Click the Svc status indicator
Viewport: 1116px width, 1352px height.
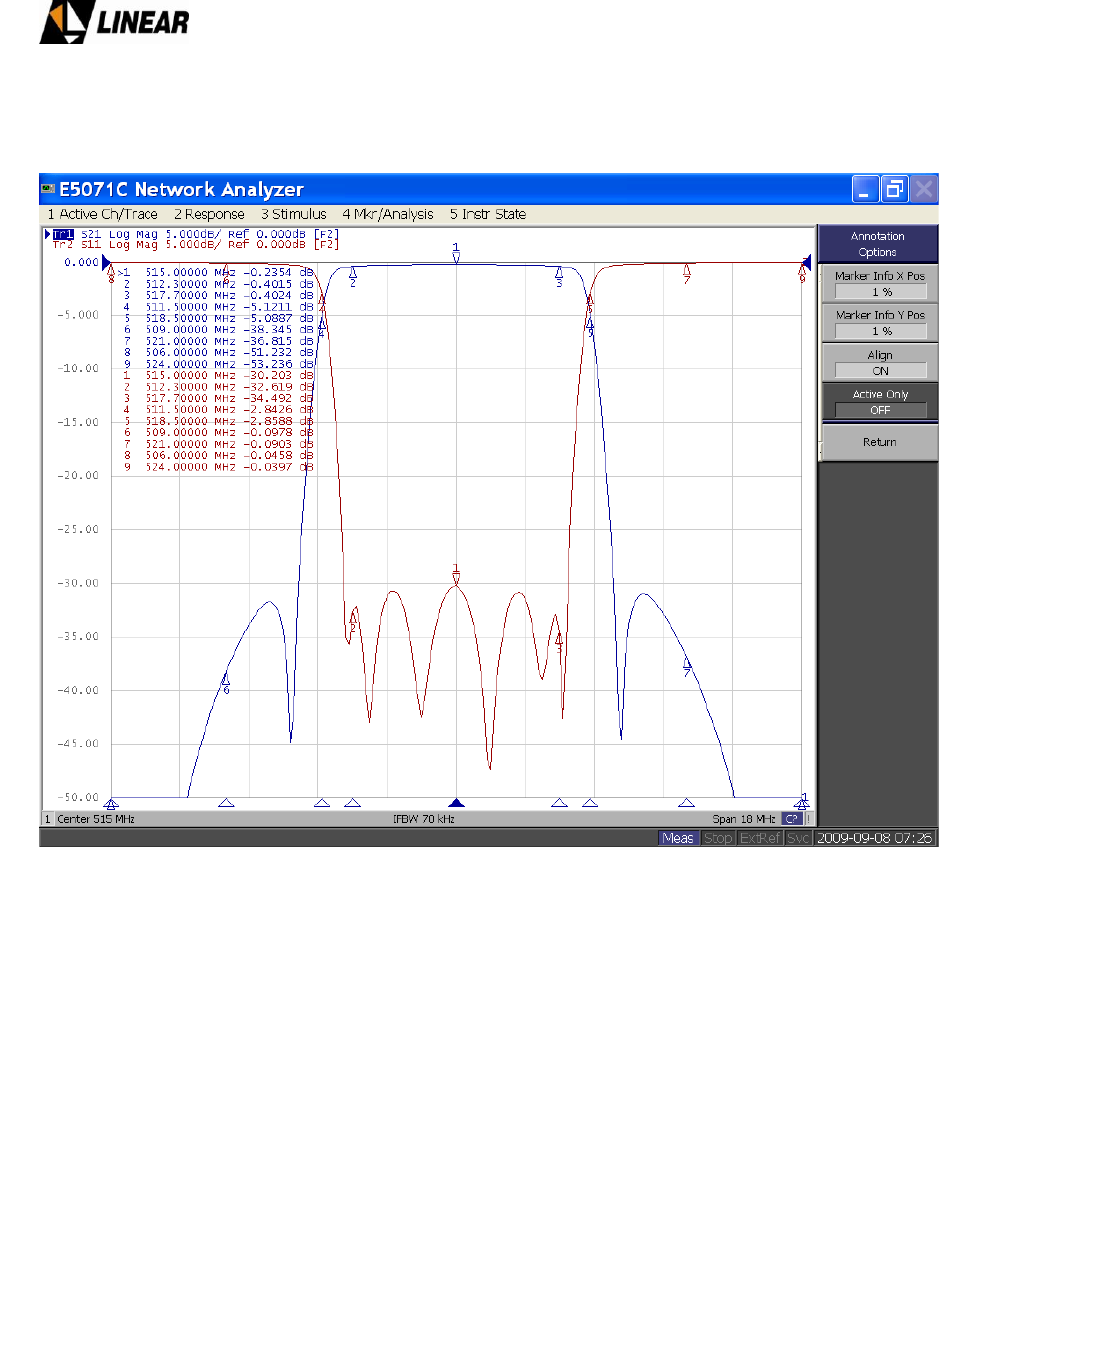pos(798,838)
